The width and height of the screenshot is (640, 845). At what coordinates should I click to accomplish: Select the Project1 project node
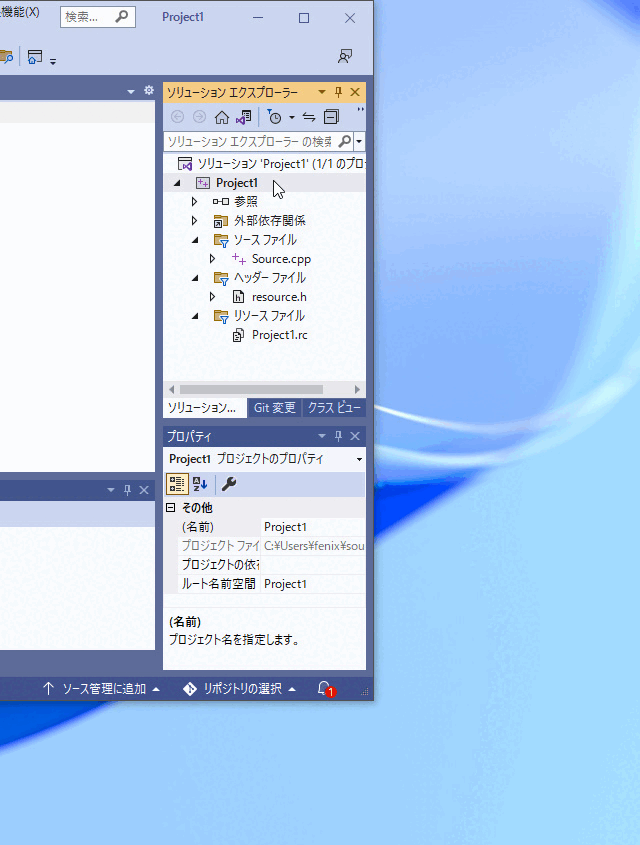click(x=237, y=183)
